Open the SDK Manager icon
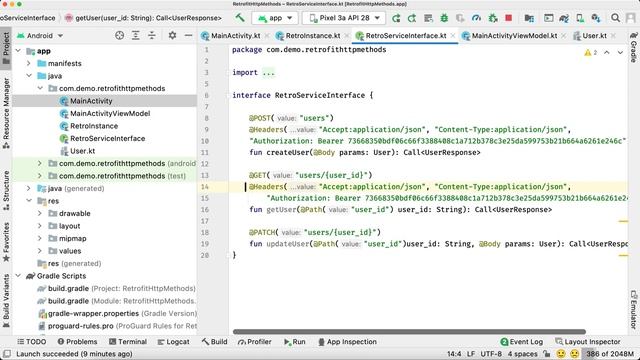The height and width of the screenshot is (360, 640). coord(596,18)
